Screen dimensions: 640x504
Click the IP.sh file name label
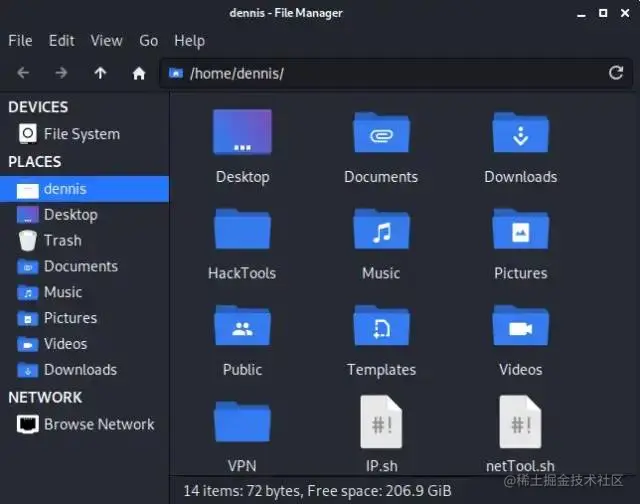pos(381,466)
